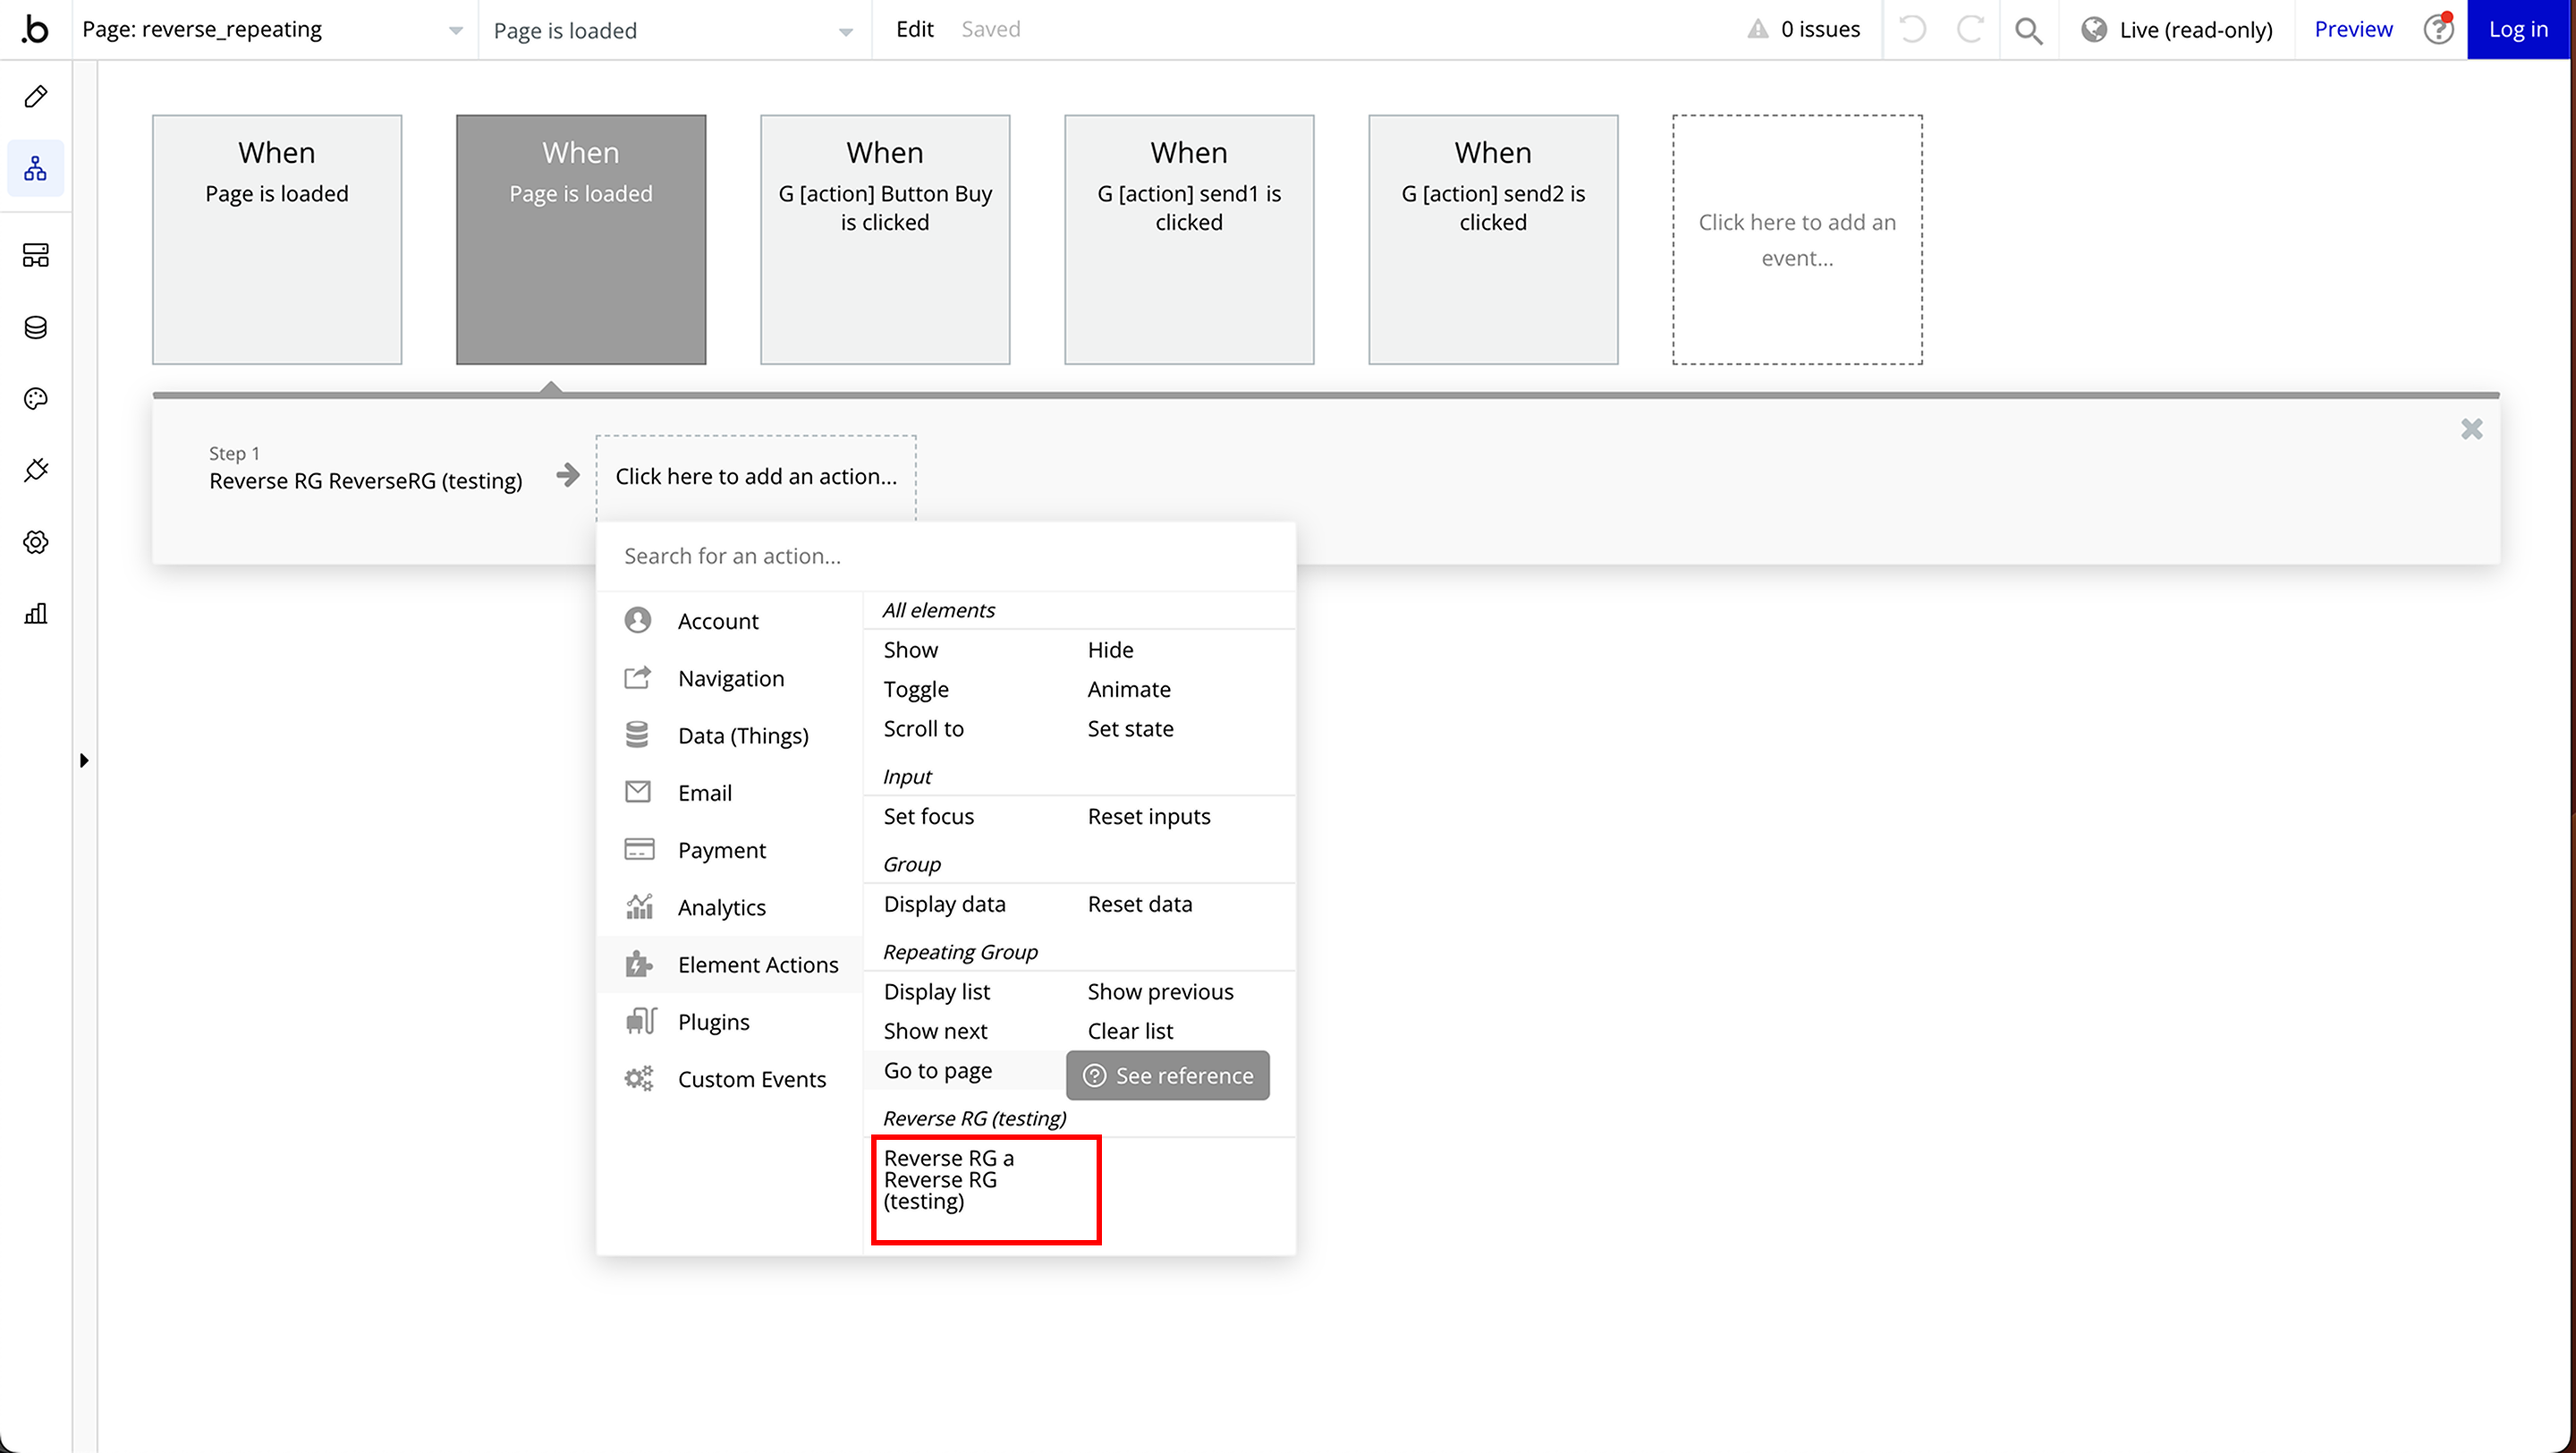Choose the Display list action
This screenshot has width=2576, height=1453.
(936, 991)
